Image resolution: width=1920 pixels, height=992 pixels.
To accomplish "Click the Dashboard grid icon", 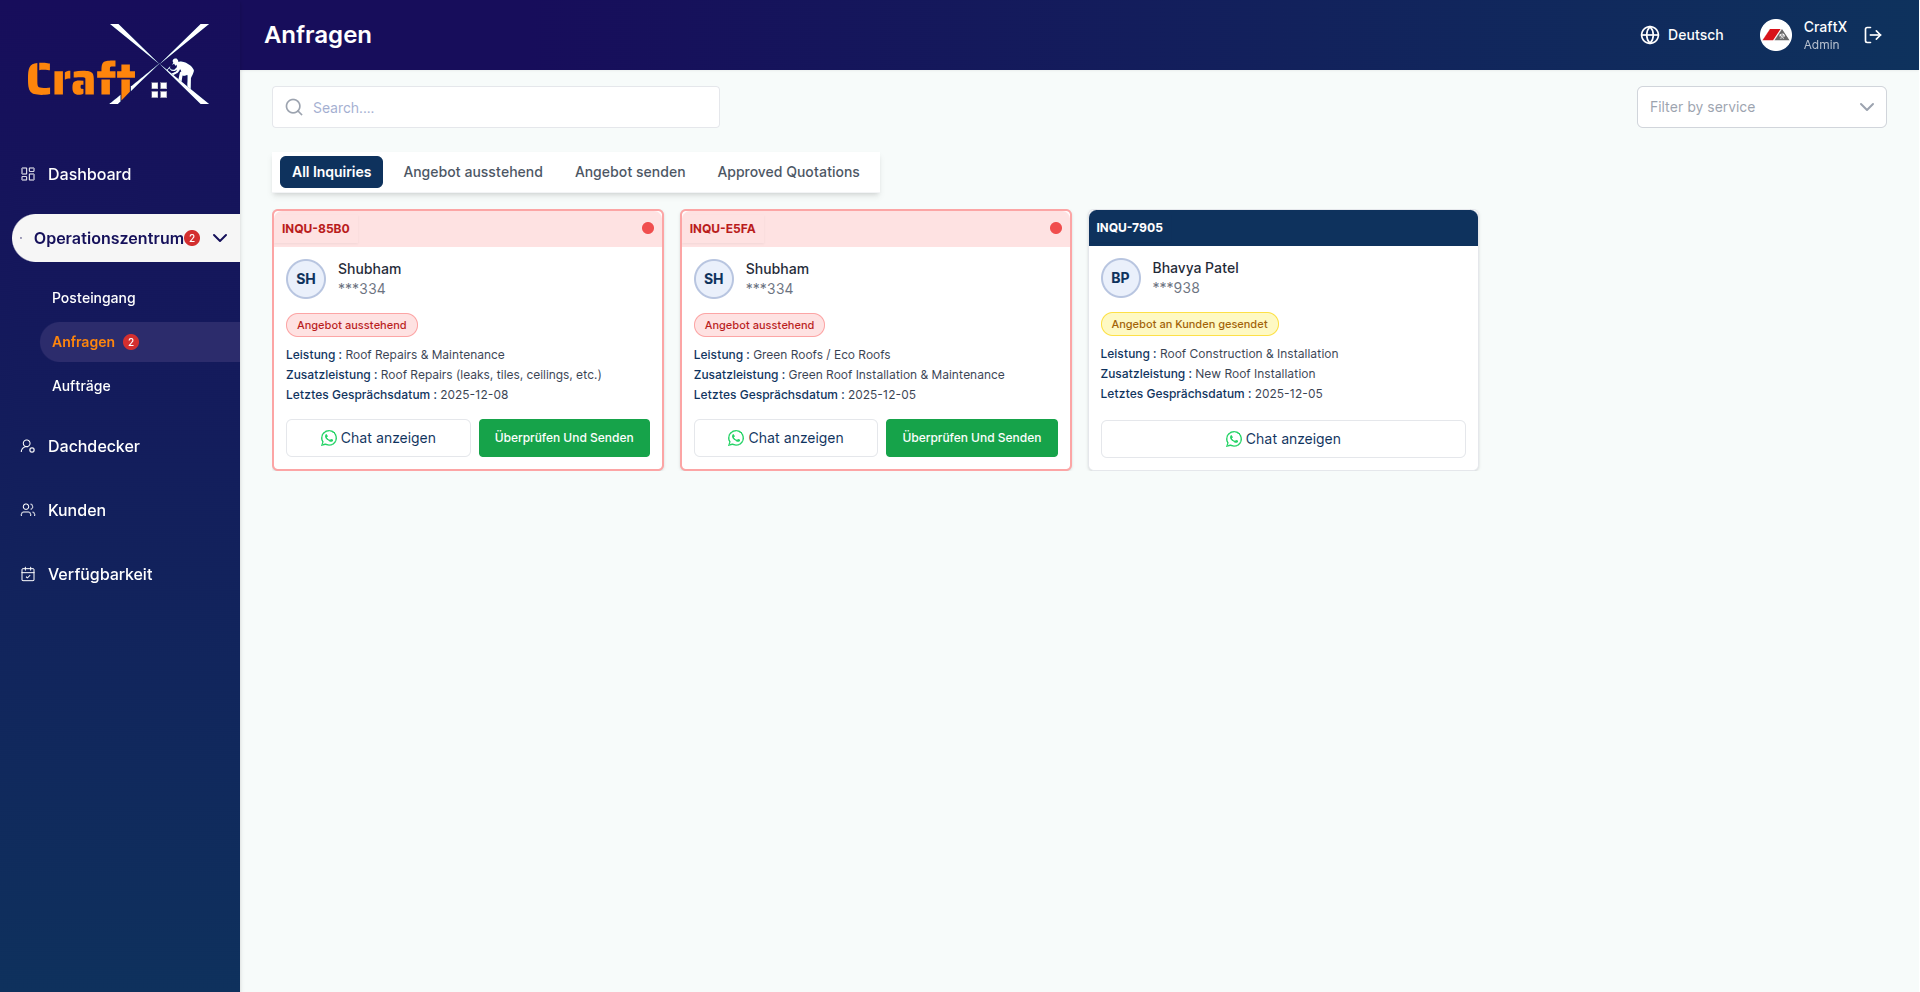I will [28, 174].
